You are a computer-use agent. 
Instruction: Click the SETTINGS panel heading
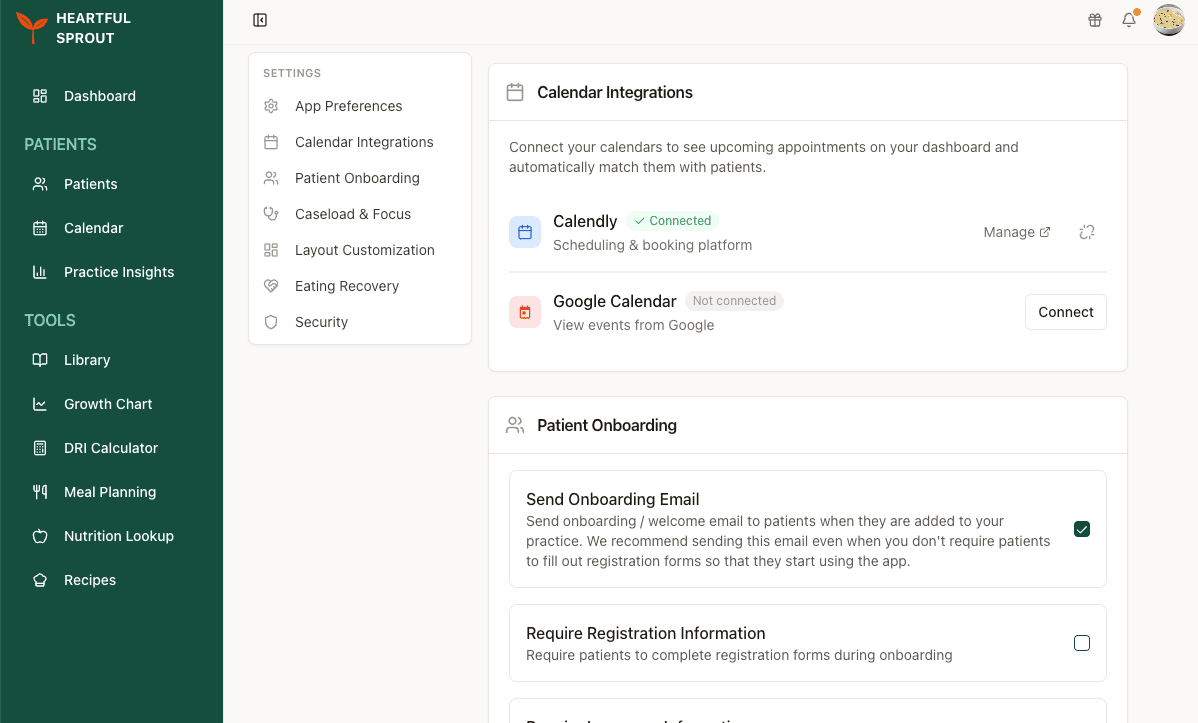292,73
